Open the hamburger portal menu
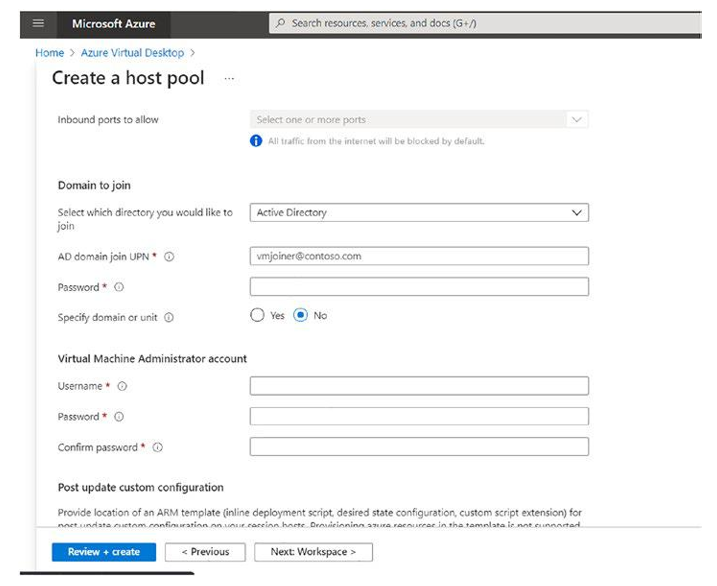This screenshot has width=717, height=586. 38,23
